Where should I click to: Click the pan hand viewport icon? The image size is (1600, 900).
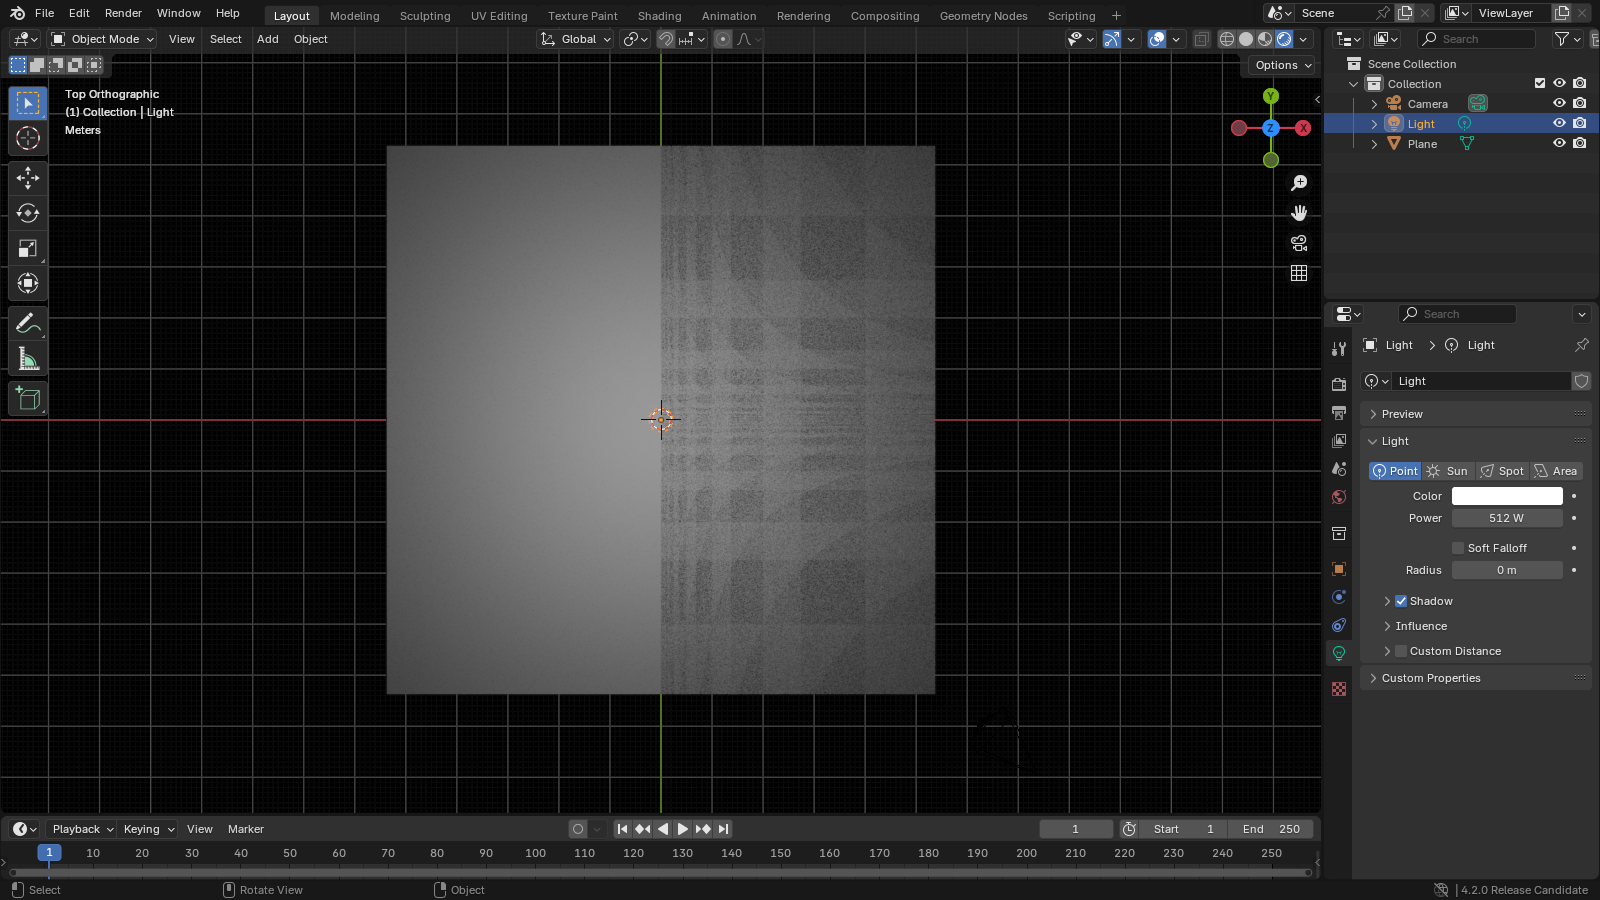(x=1299, y=213)
